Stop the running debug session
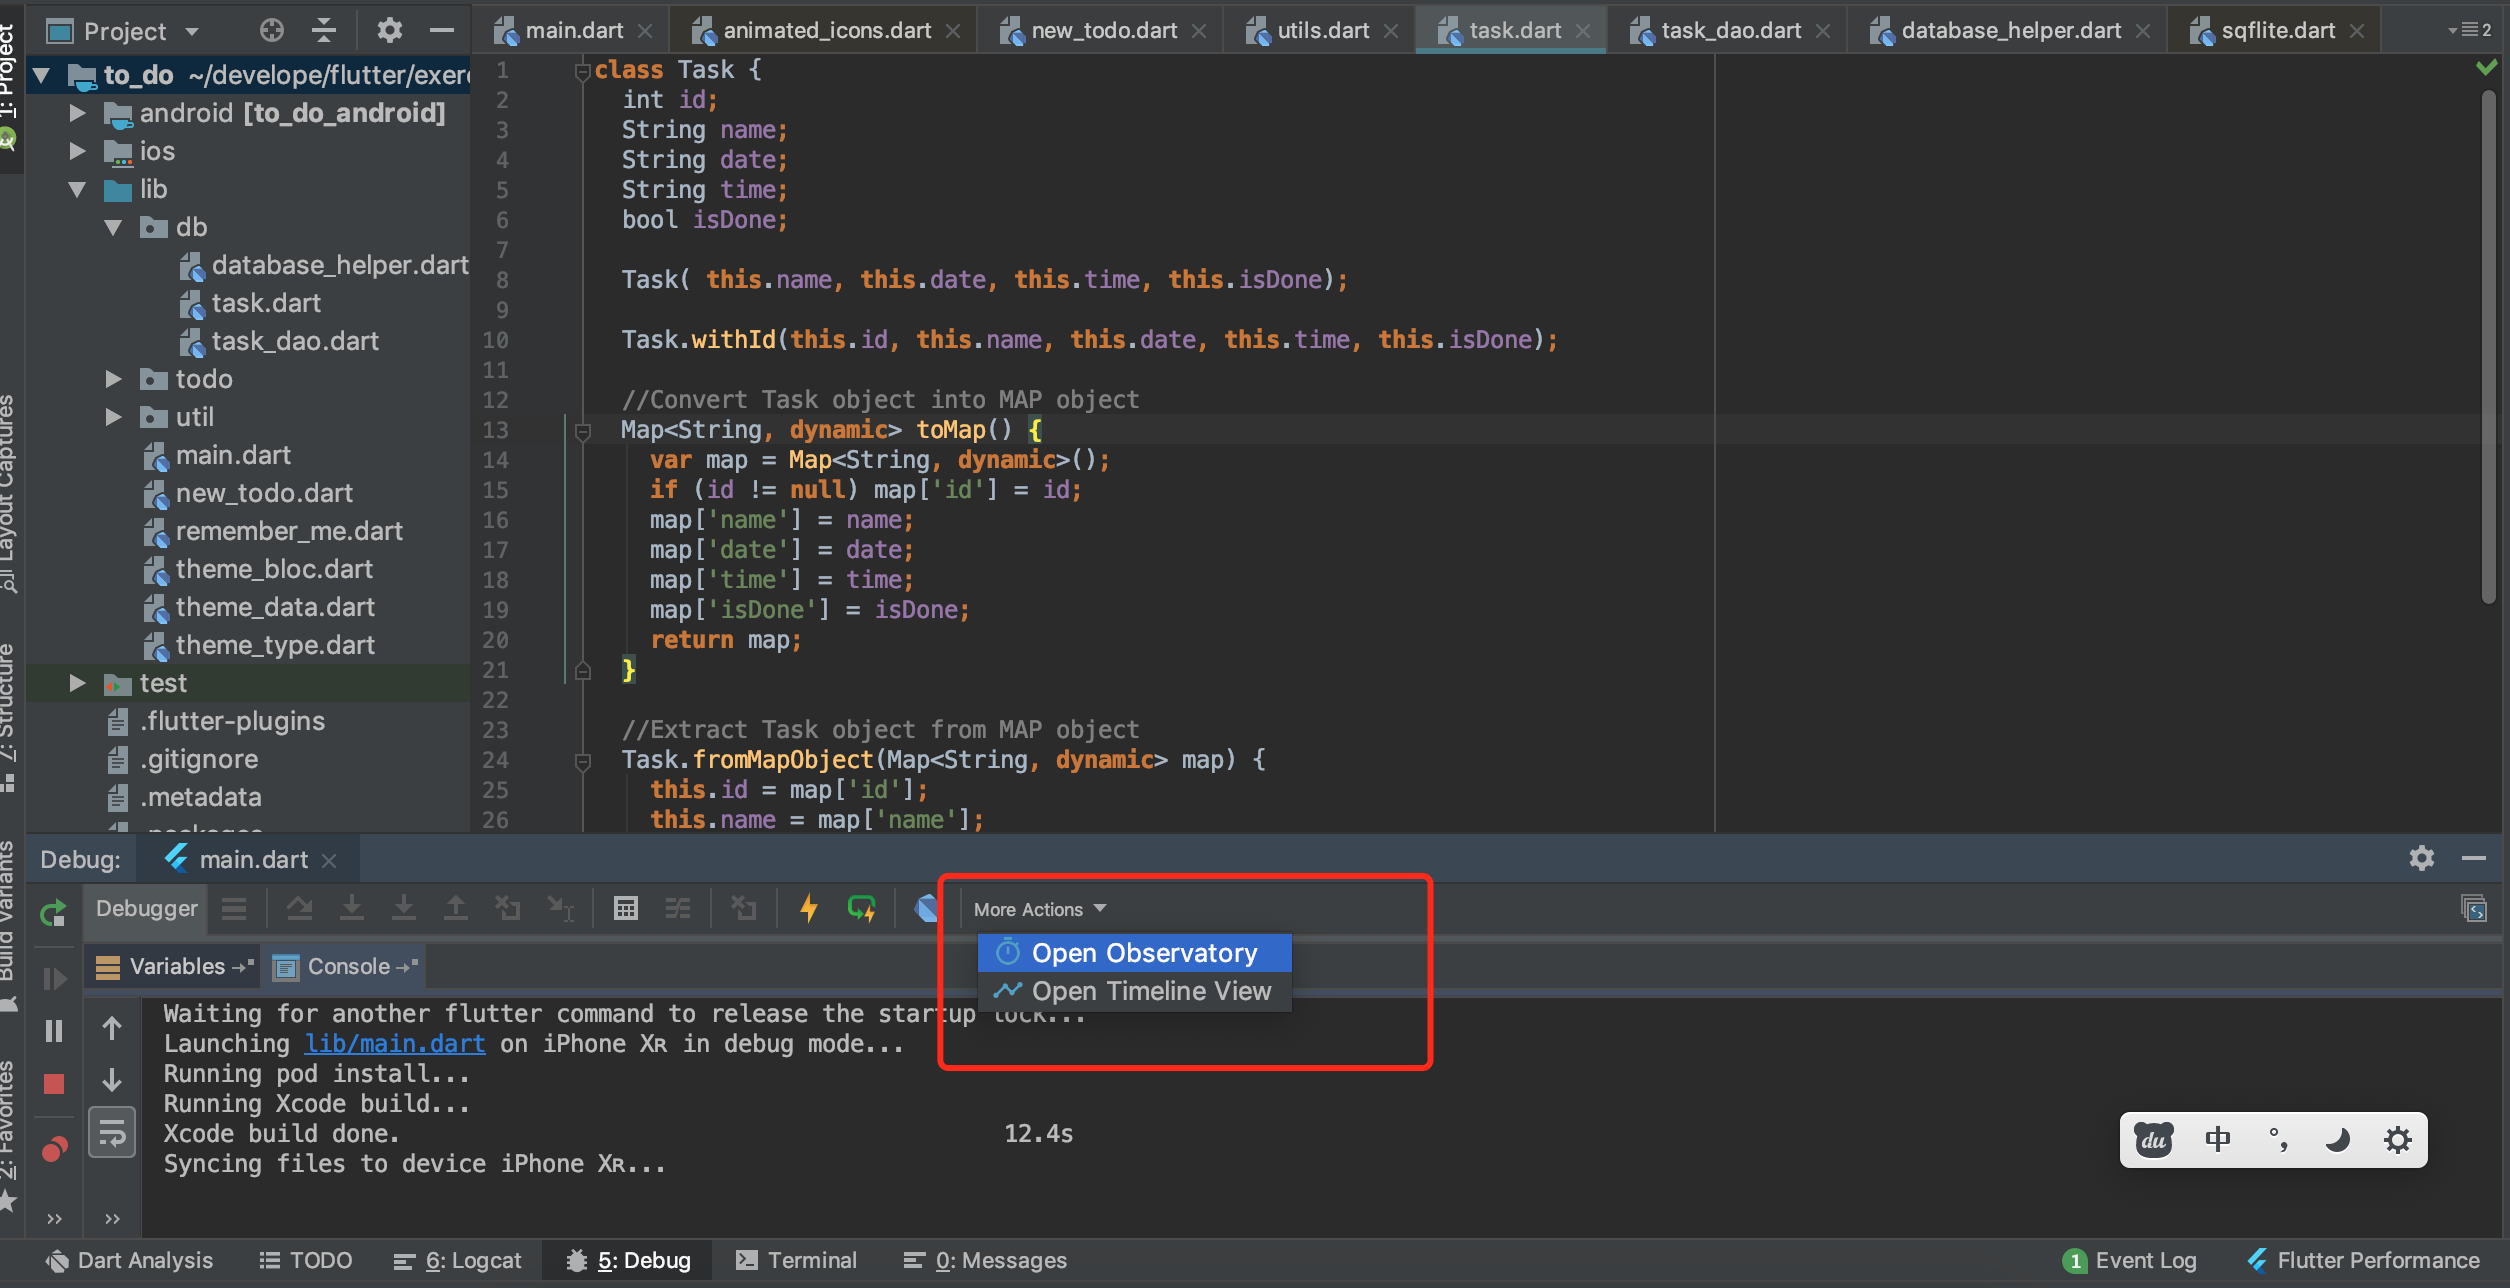This screenshot has width=2510, height=1288. point(54,1083)
